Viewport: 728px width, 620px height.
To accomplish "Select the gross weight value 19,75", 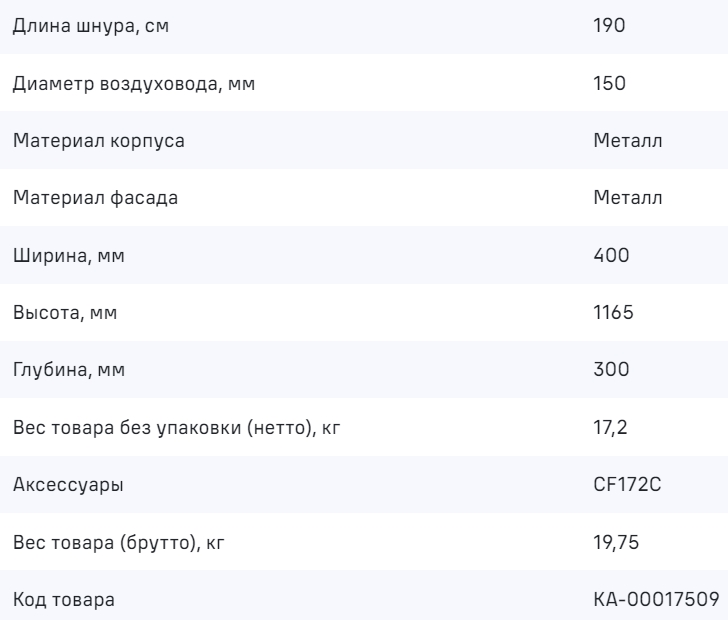I will pos(615,544).
